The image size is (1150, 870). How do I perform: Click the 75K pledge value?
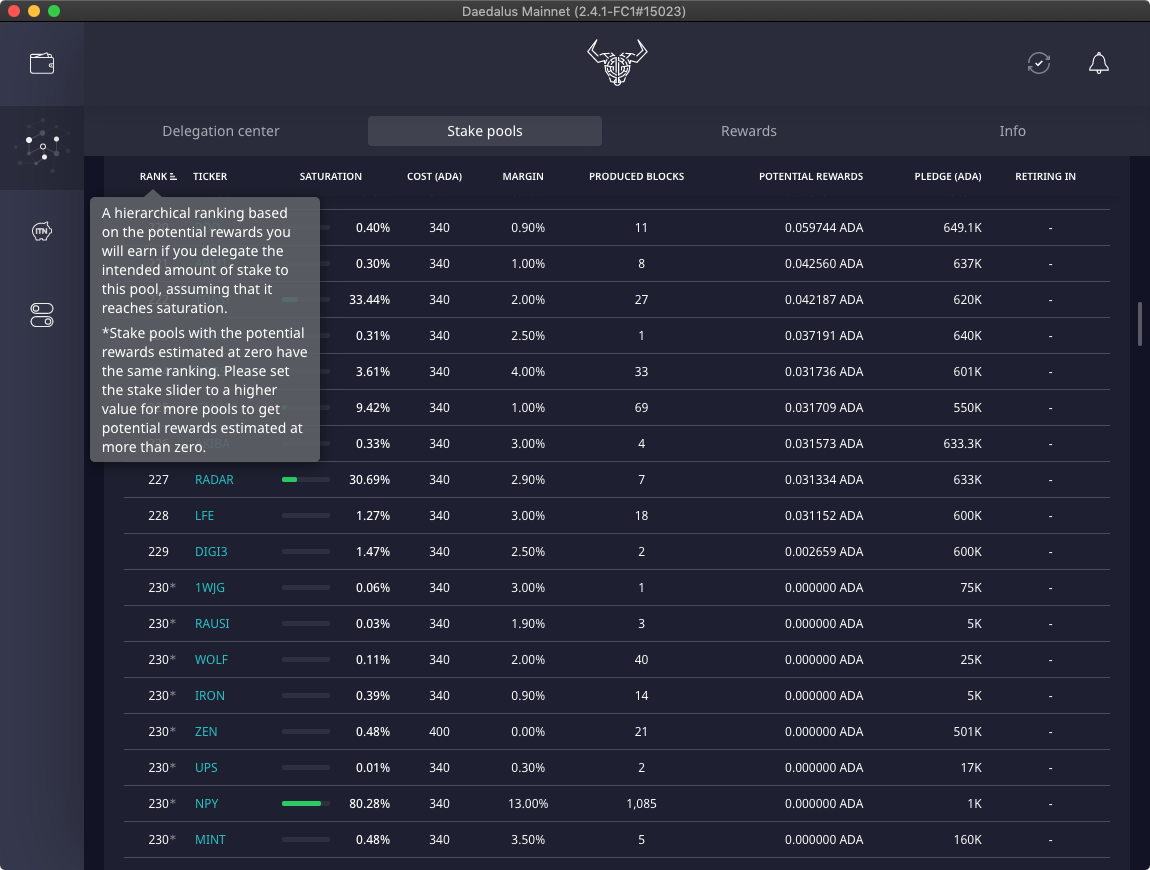pos(971,588)
